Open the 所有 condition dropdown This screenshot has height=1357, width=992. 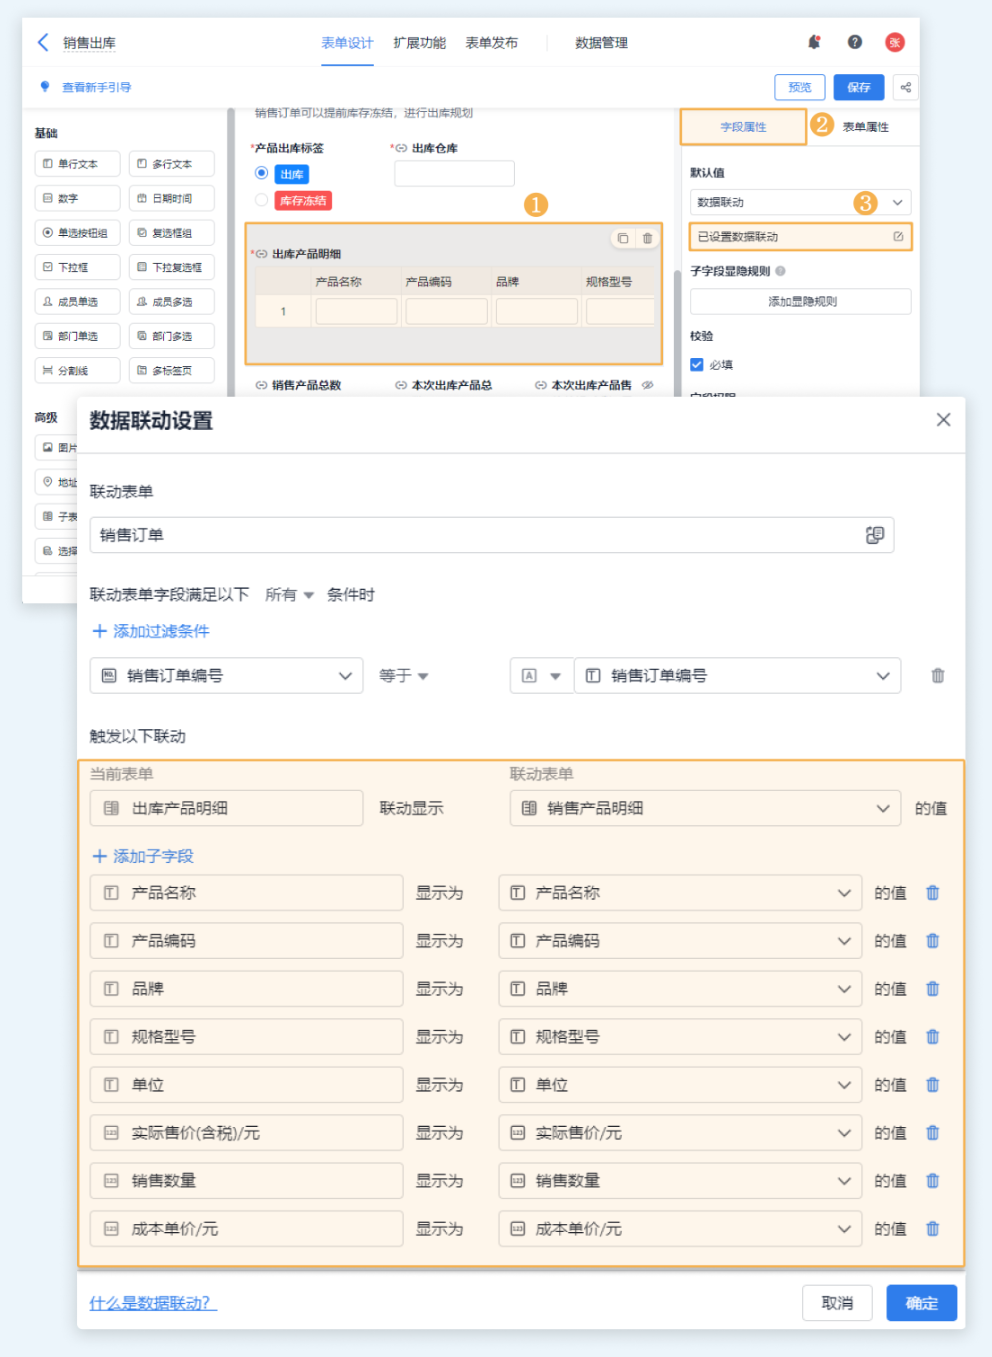[x=289, y=594]
